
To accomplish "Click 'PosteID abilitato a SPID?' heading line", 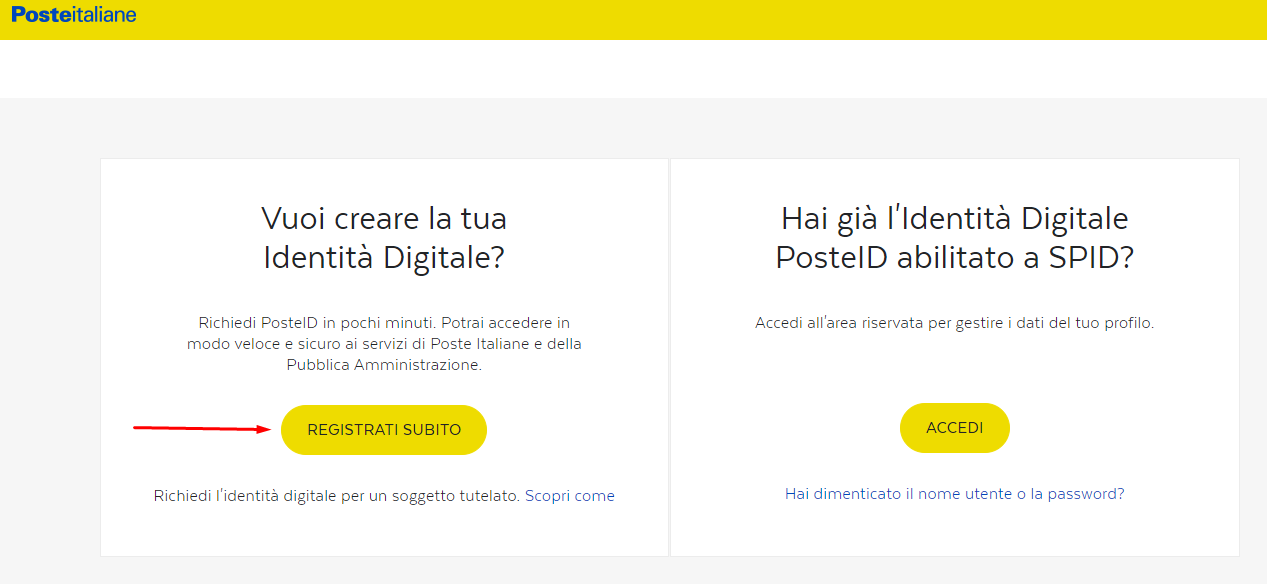I will pos(954,257).
